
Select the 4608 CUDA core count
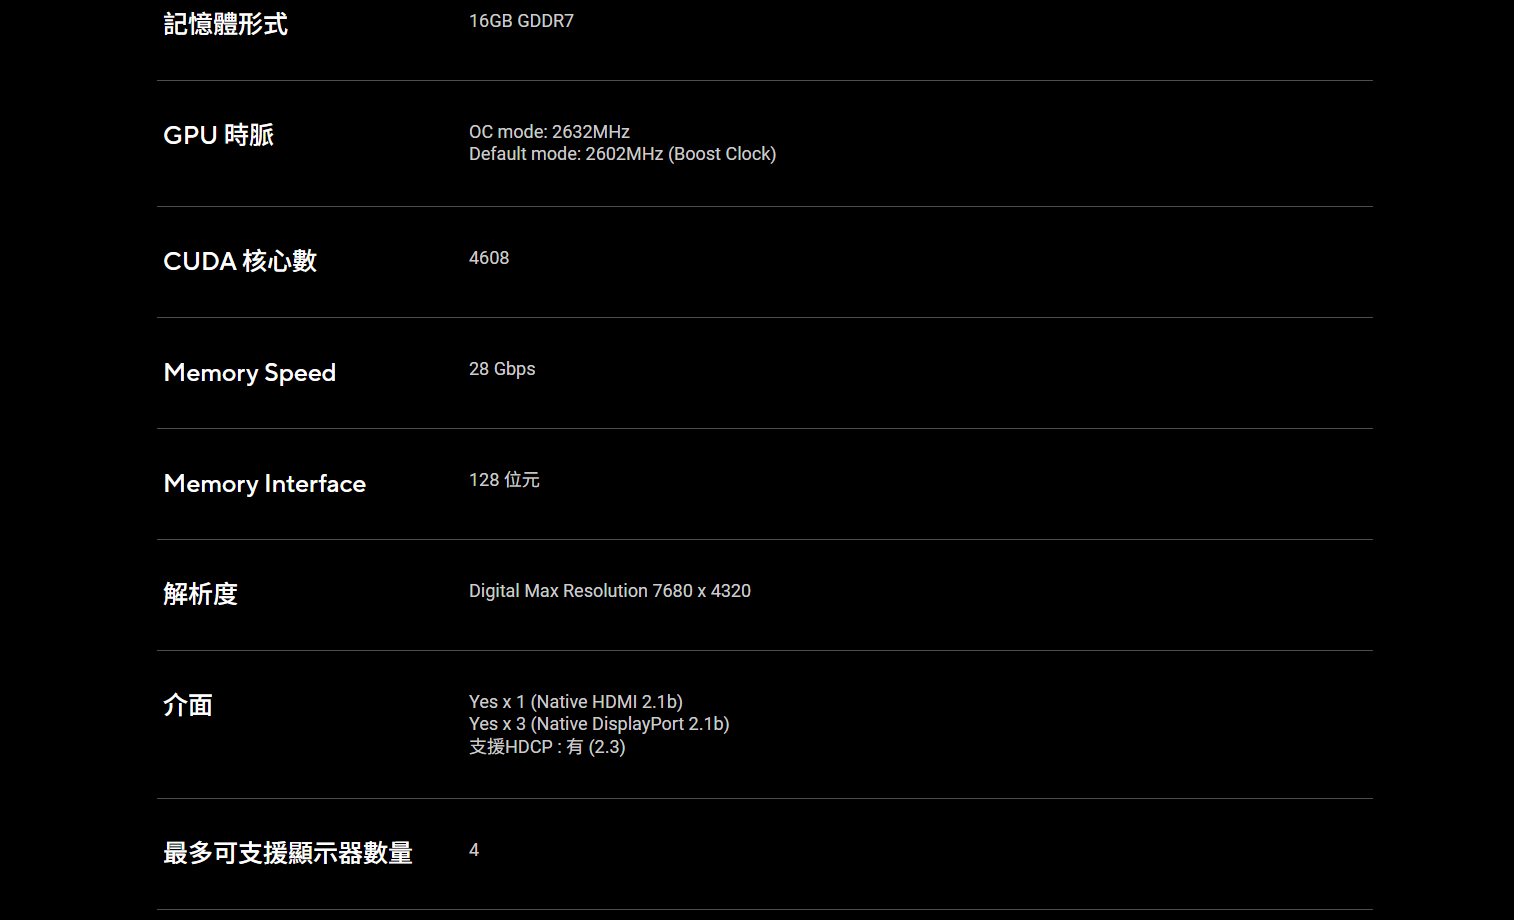point(489,258)
